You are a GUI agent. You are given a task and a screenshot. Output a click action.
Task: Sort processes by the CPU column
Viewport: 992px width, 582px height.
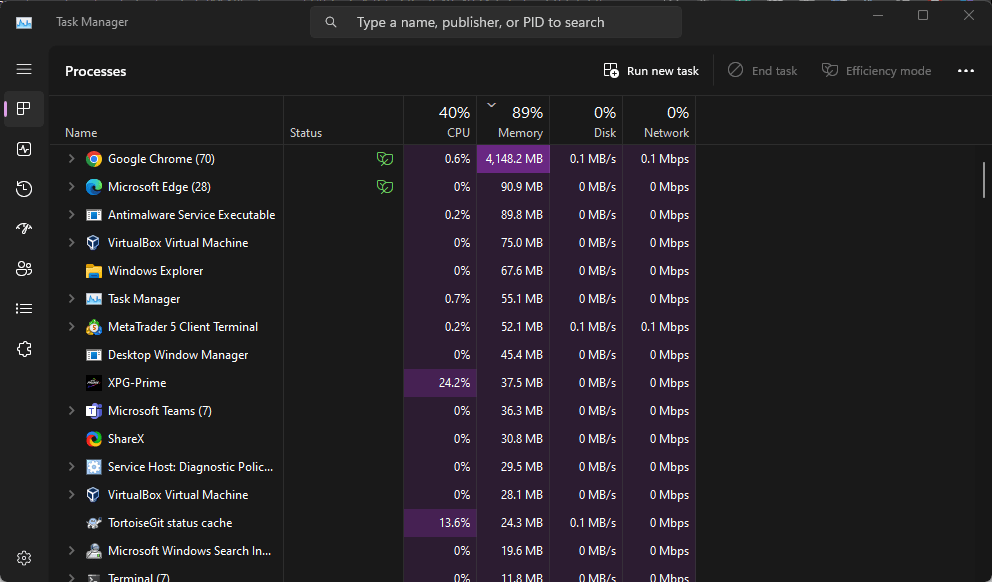441,122
